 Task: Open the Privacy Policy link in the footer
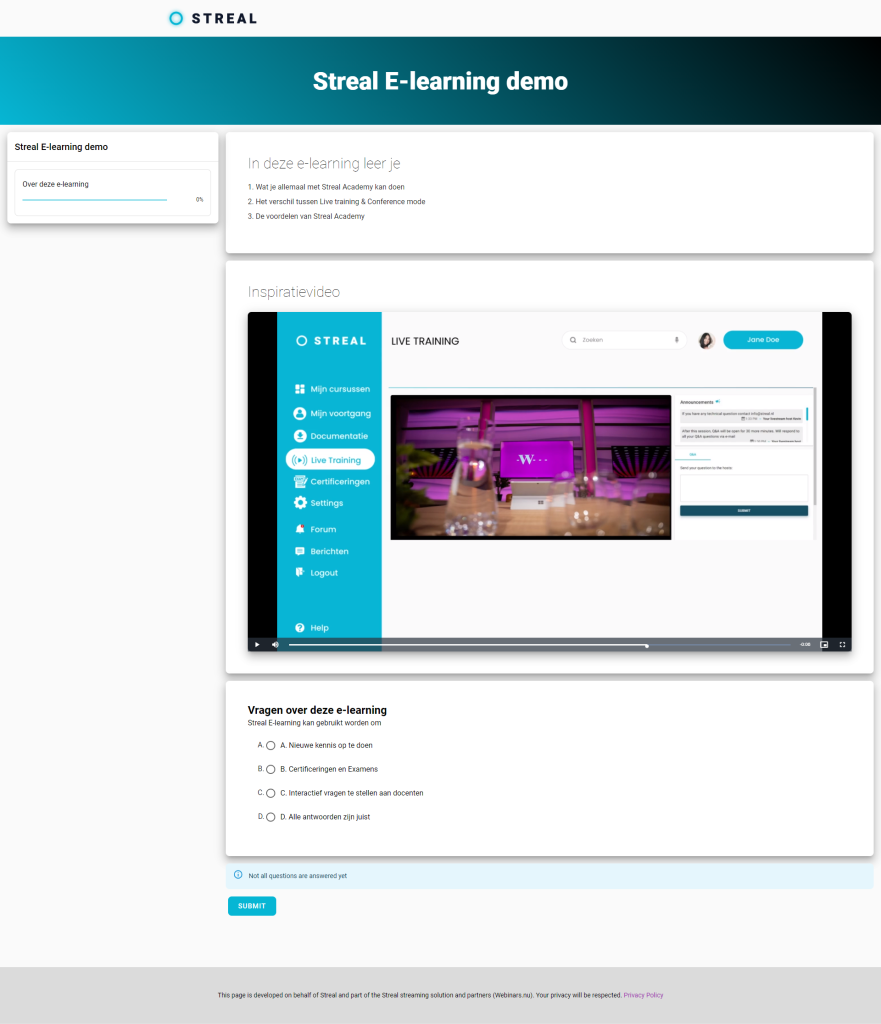coord(643,995)
